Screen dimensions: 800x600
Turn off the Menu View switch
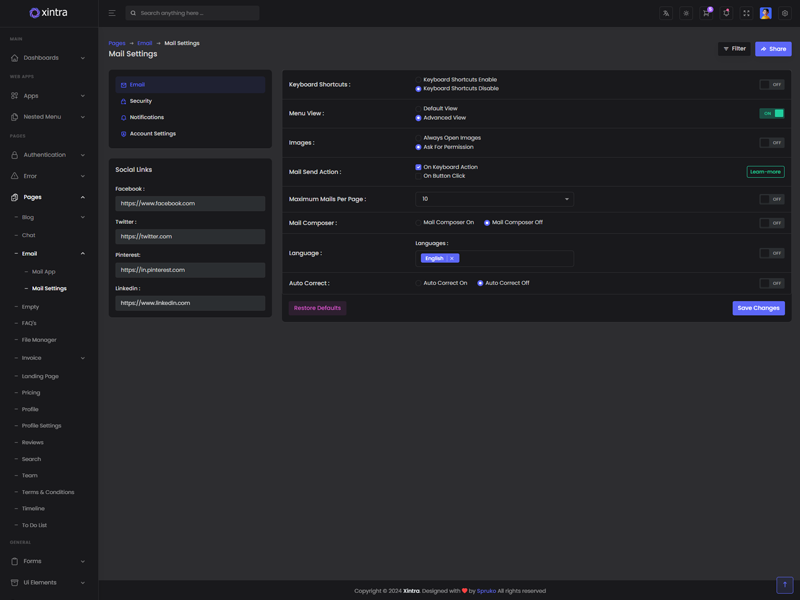pos(771,113)
